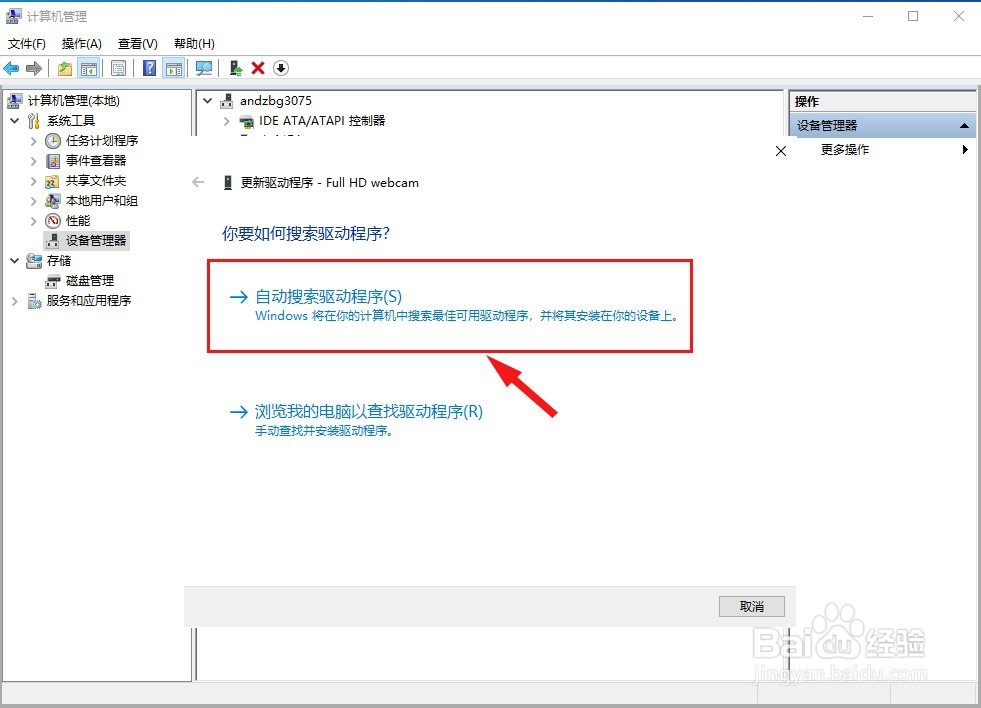981x708 pixels.
Task: Click the 操作 pane header
Action: 882,101
